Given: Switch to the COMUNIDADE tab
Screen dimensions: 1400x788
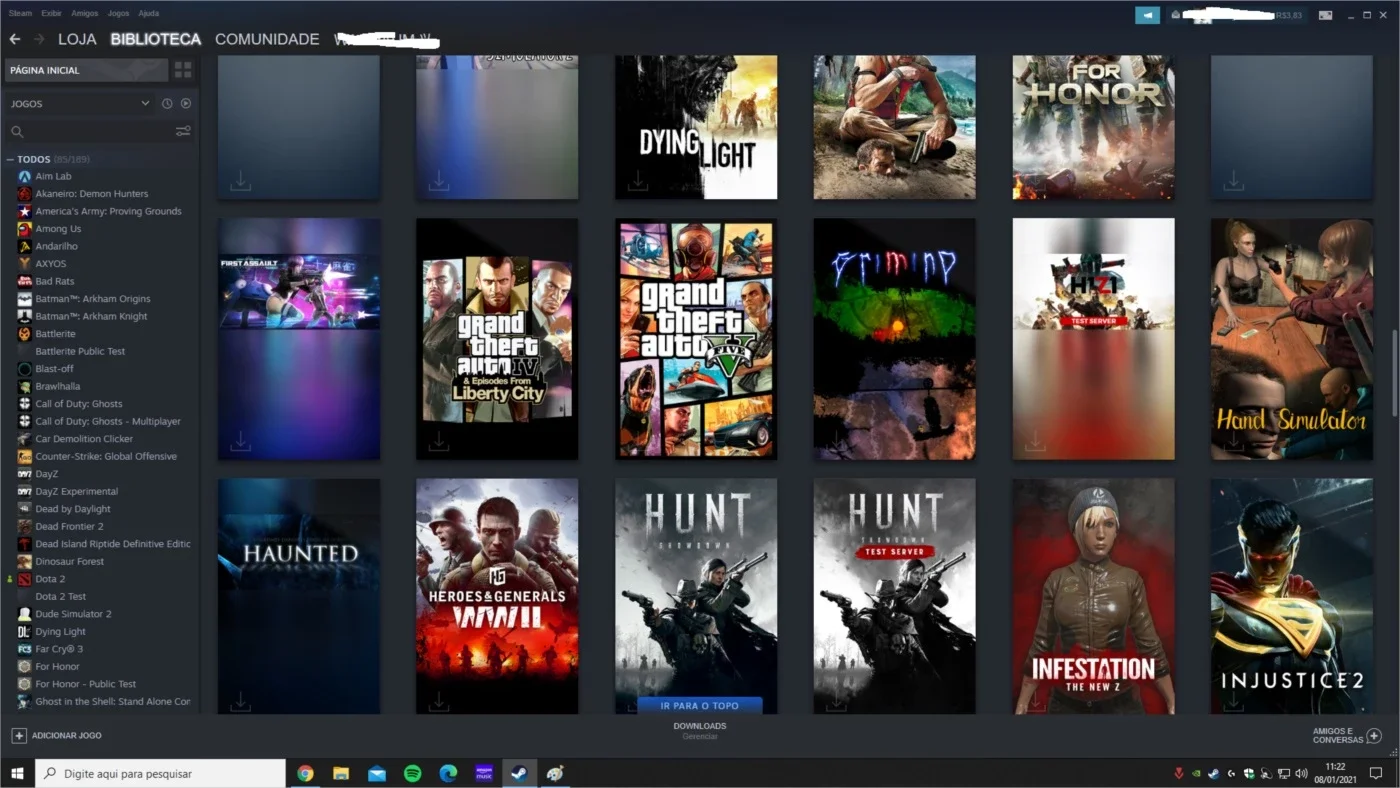Looking at the screenshot, I should tap(267, 39).
